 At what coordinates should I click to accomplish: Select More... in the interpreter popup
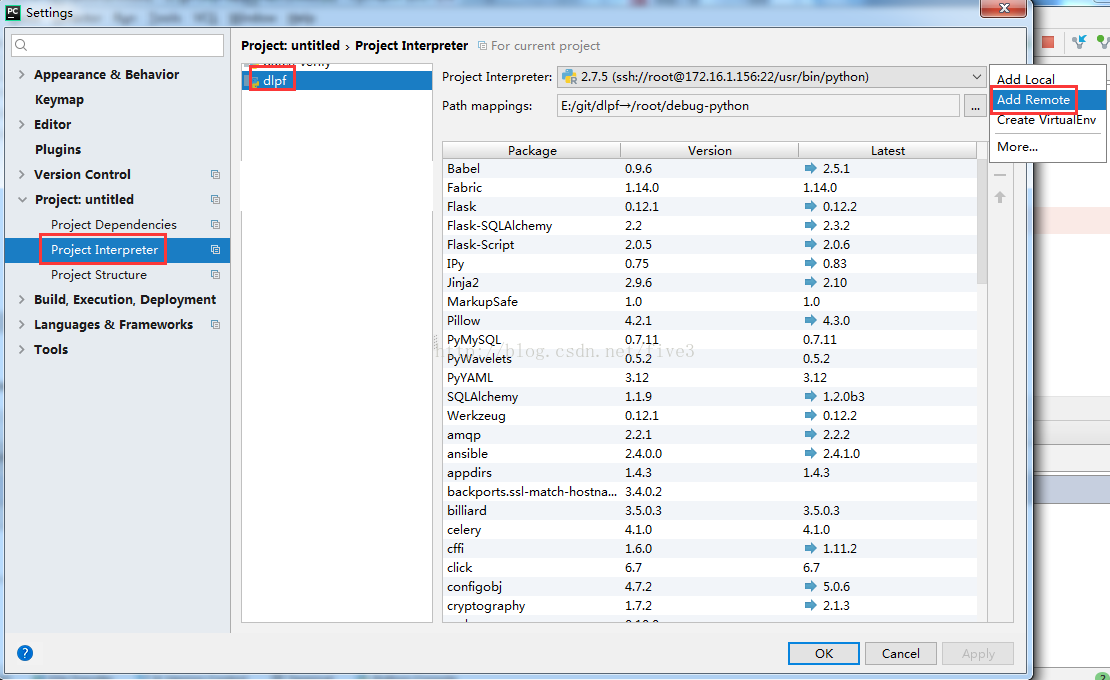pyautogui.click(x=1047, y=146)
